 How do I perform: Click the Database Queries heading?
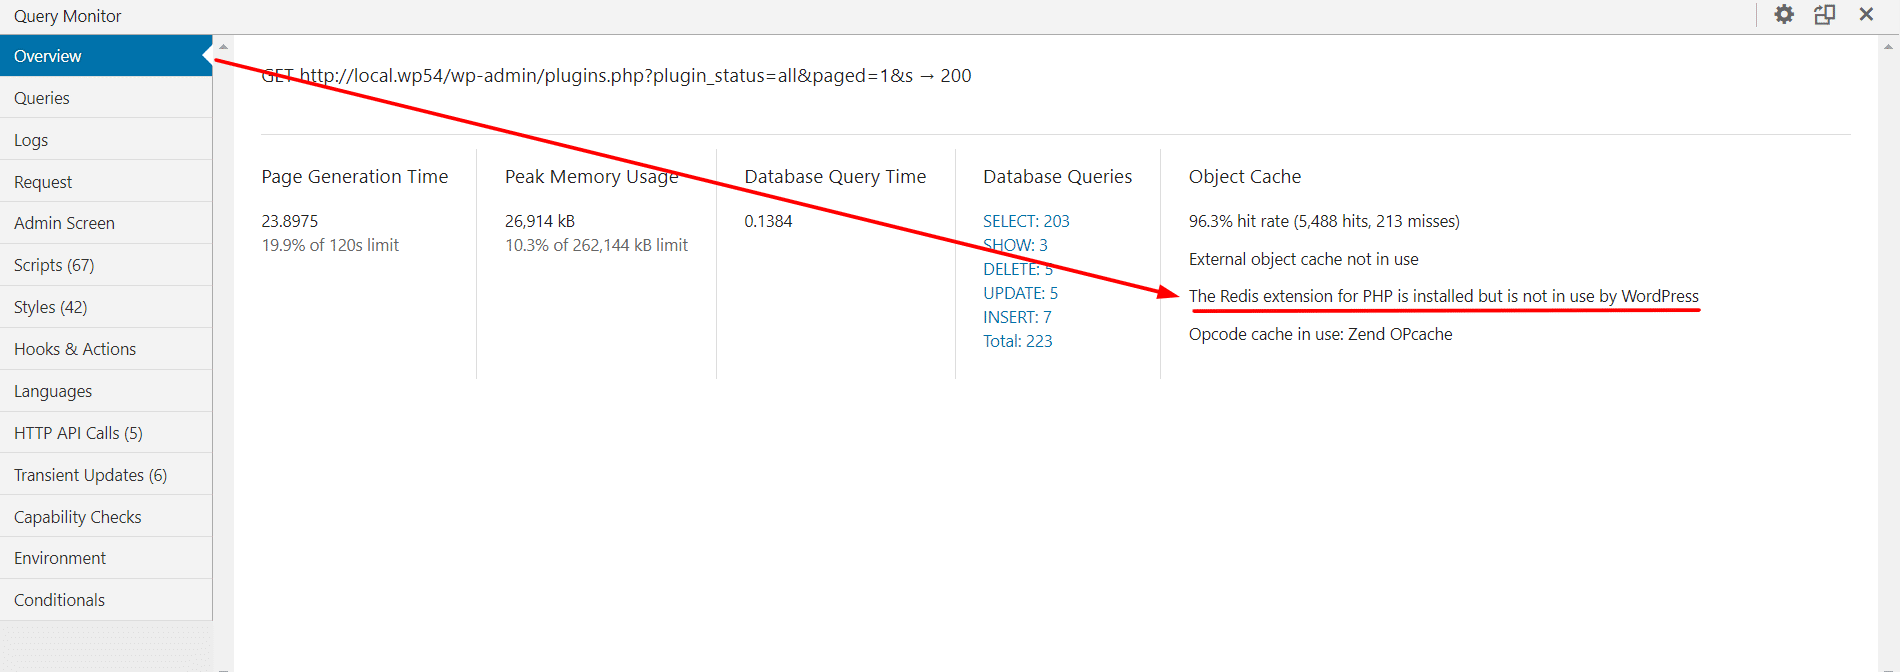tap(1057, 177)
